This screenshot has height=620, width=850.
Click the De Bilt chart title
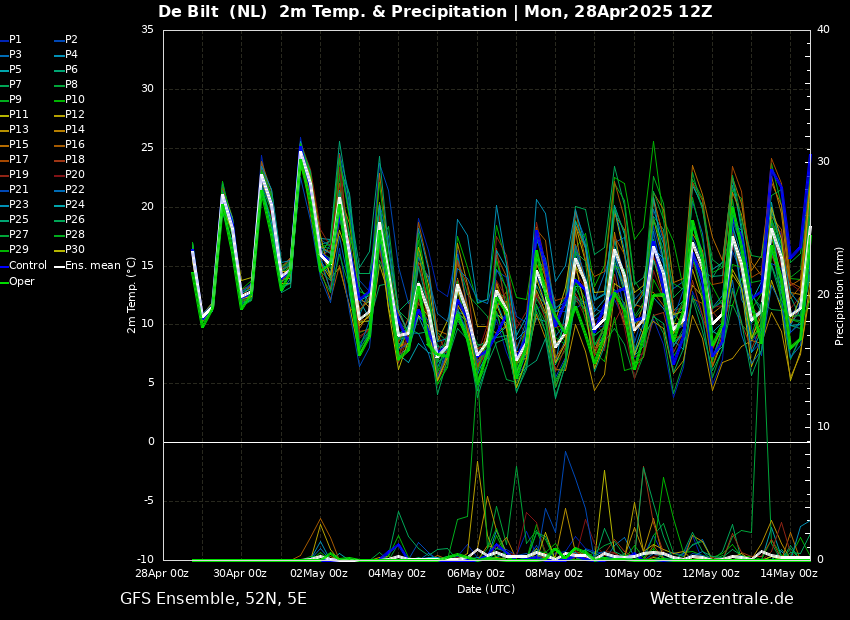(435, 12)
